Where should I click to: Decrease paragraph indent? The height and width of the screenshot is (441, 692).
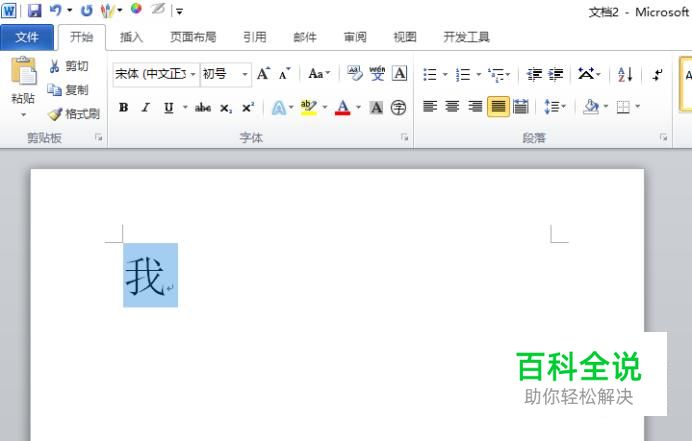pyautogui.click(x=534, y=74)
